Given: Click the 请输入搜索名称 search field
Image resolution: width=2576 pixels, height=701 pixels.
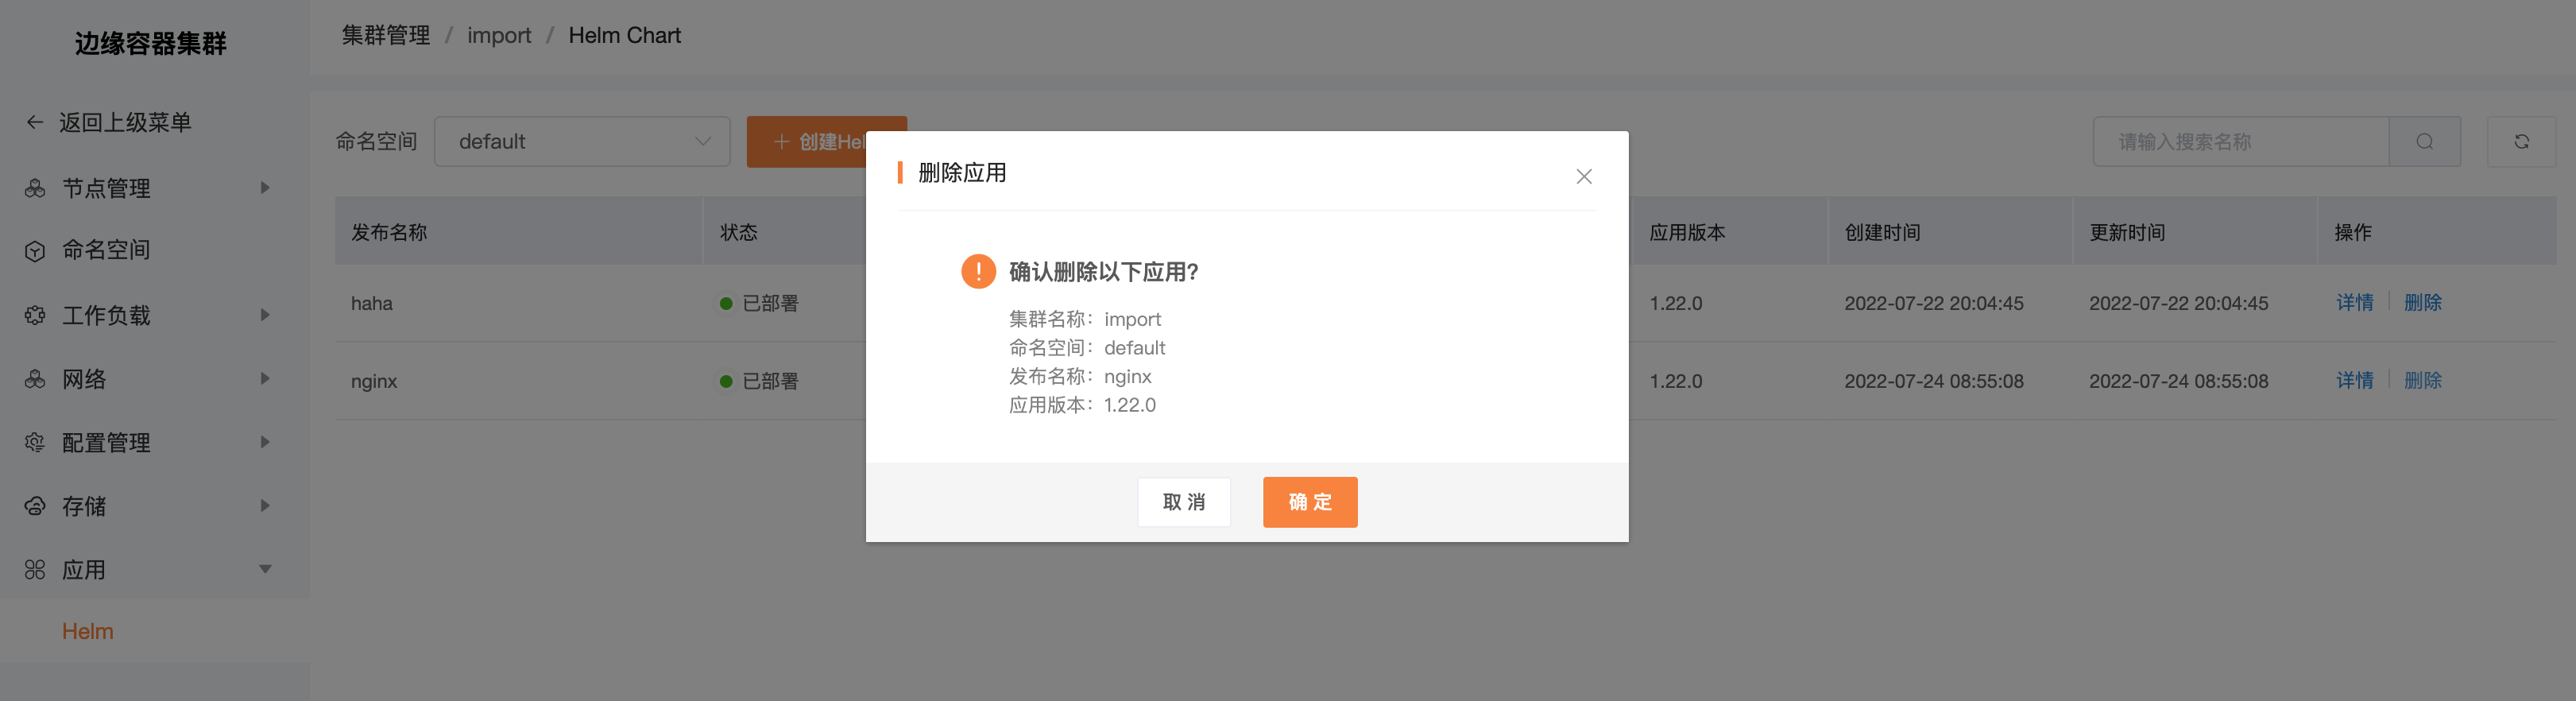Looking at the screenshot, I should pyautogui.click(x=2240, y=141).
